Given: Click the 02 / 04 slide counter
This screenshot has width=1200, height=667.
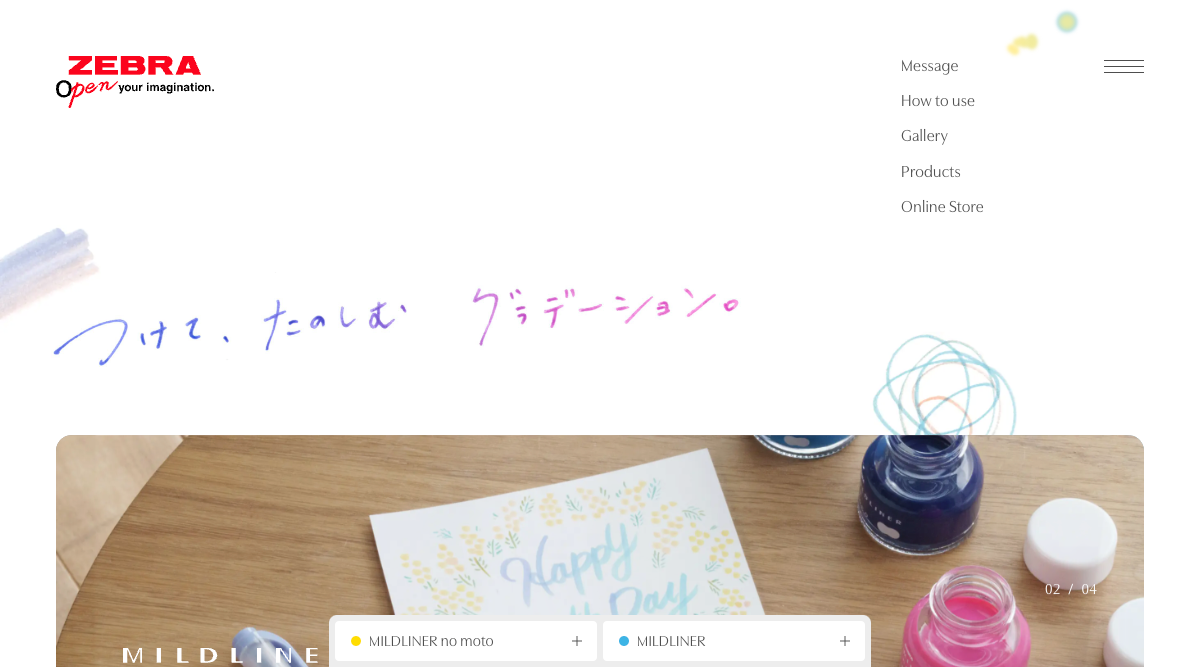Looking at the screenshot, I should click(1071, 589).
